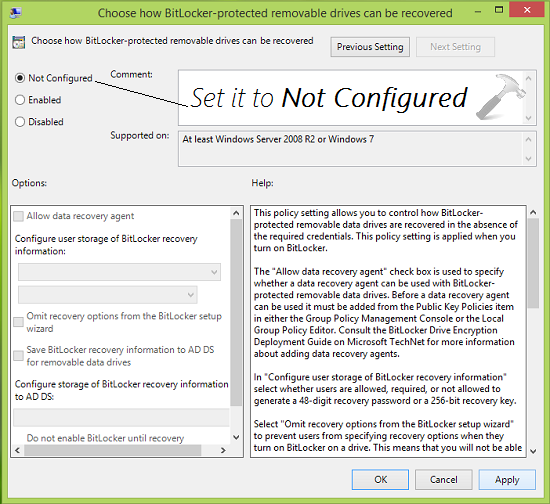This screenshot has height=504, width=550.
Task: Open the AD DS storage configuration combo box
Action: point(121,417)
